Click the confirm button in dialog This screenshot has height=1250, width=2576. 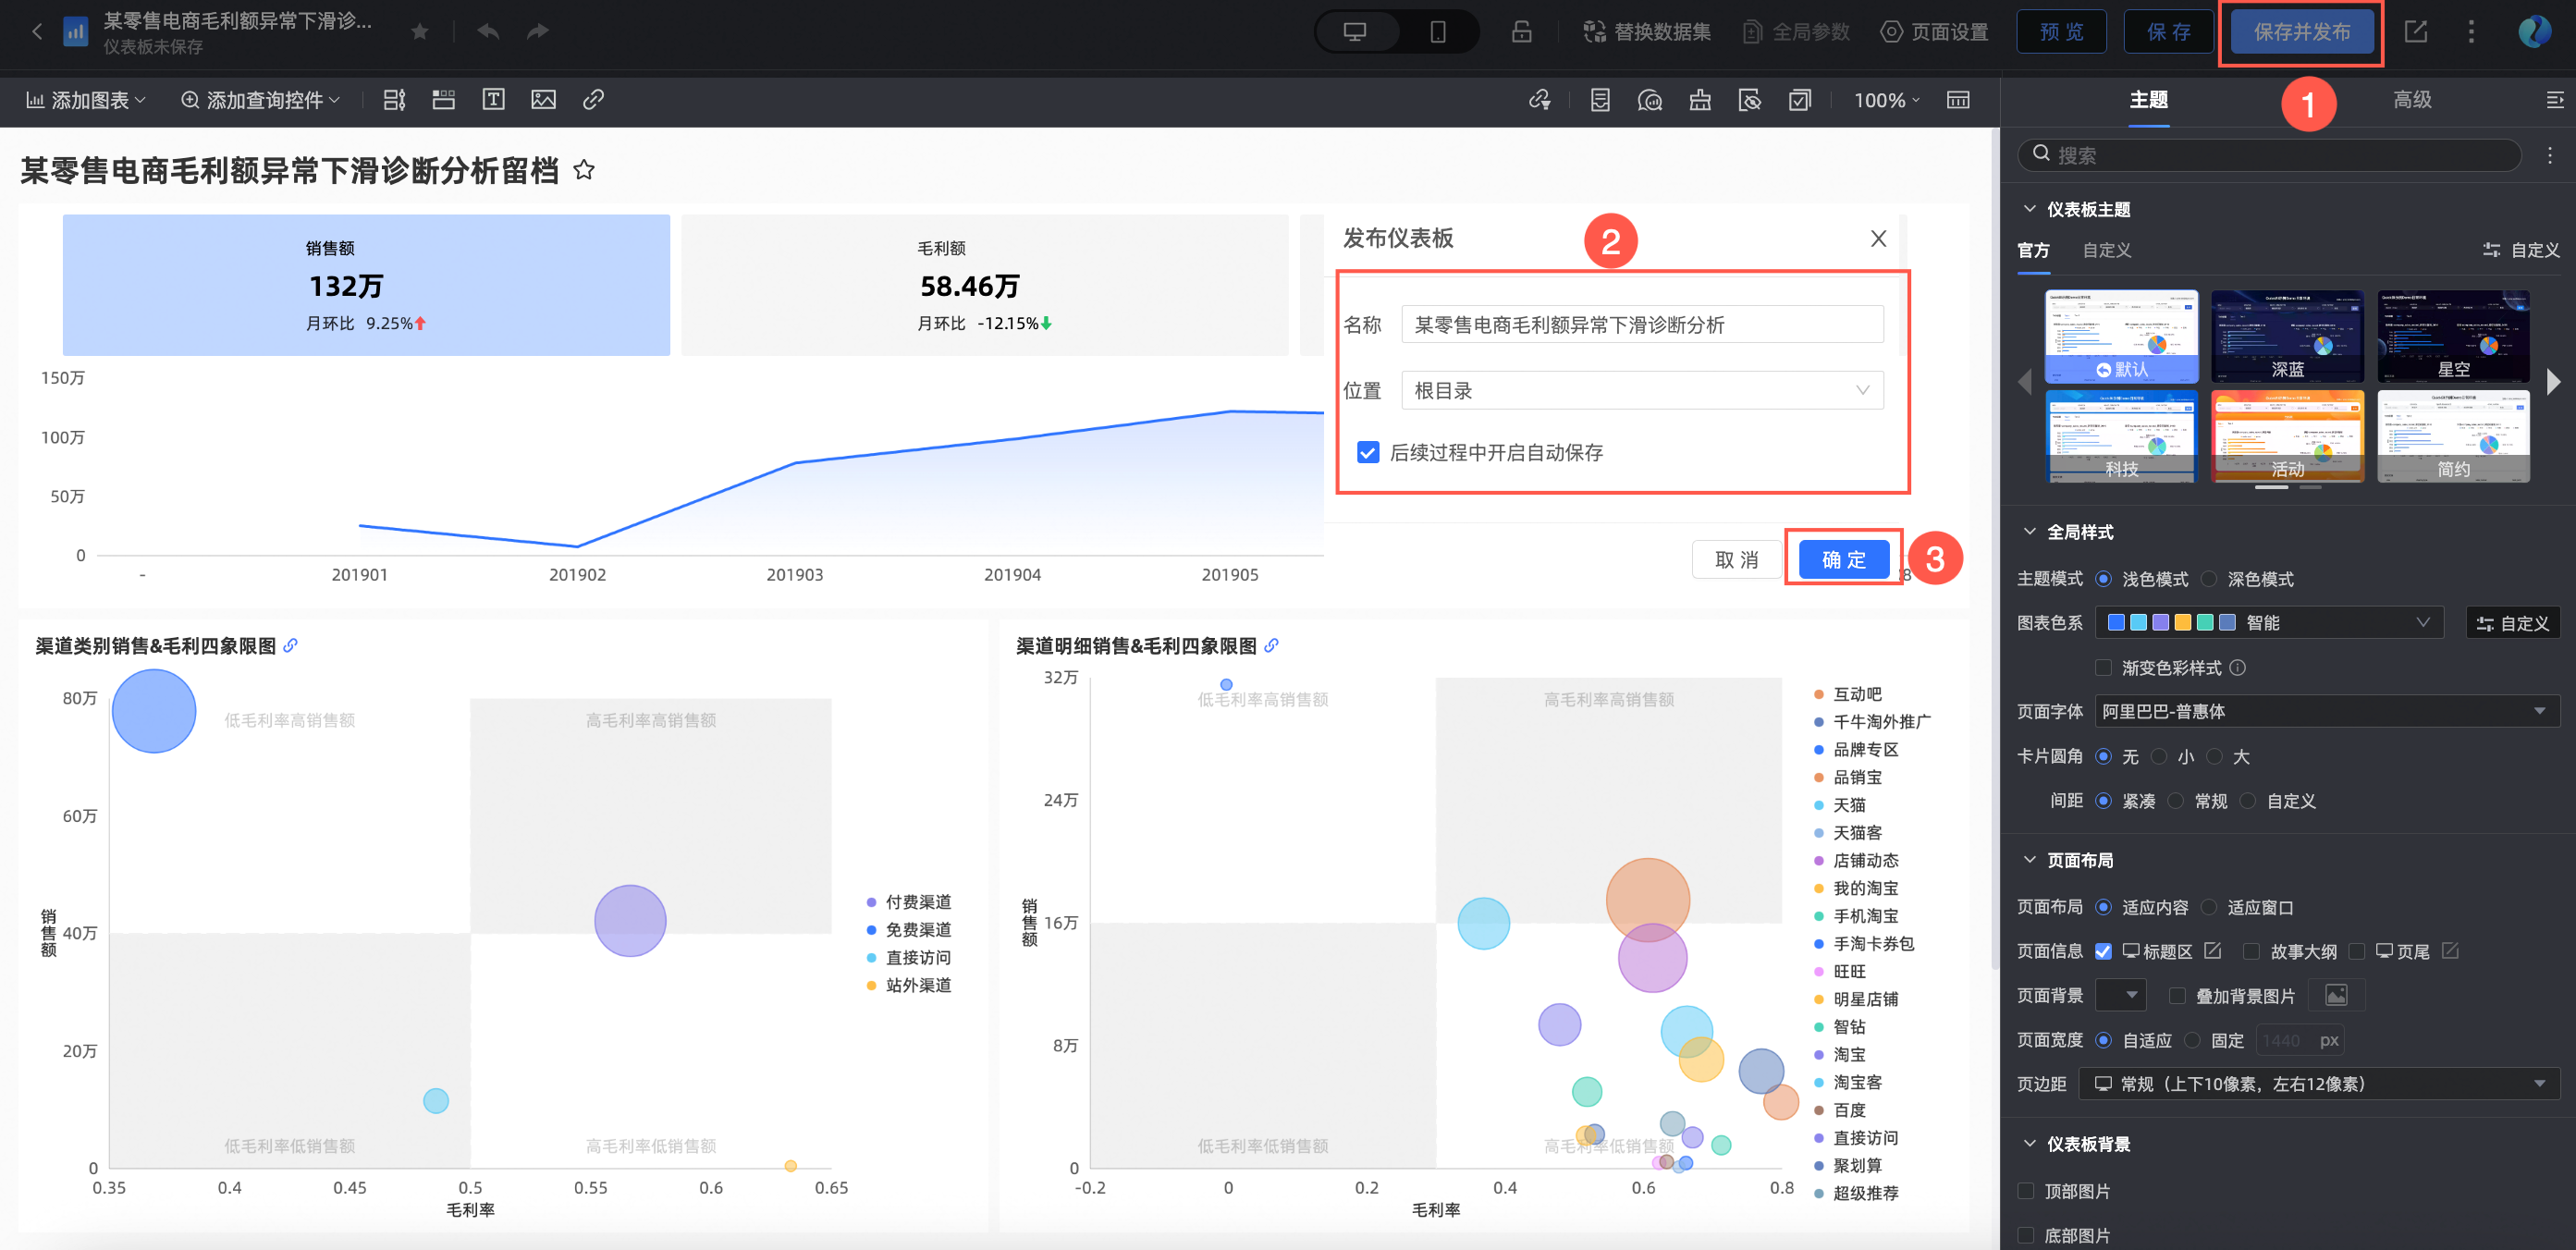pos(1842,560)
